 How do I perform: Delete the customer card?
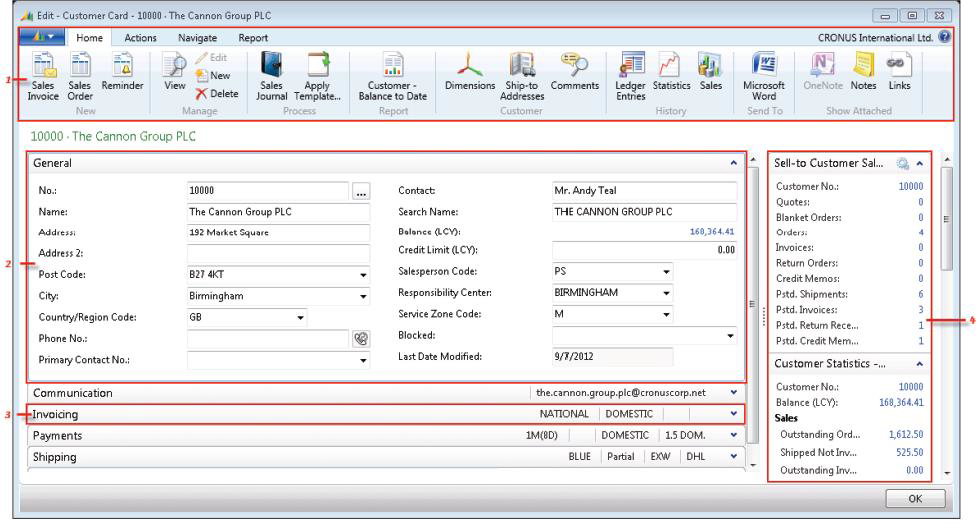pos(217,94)
